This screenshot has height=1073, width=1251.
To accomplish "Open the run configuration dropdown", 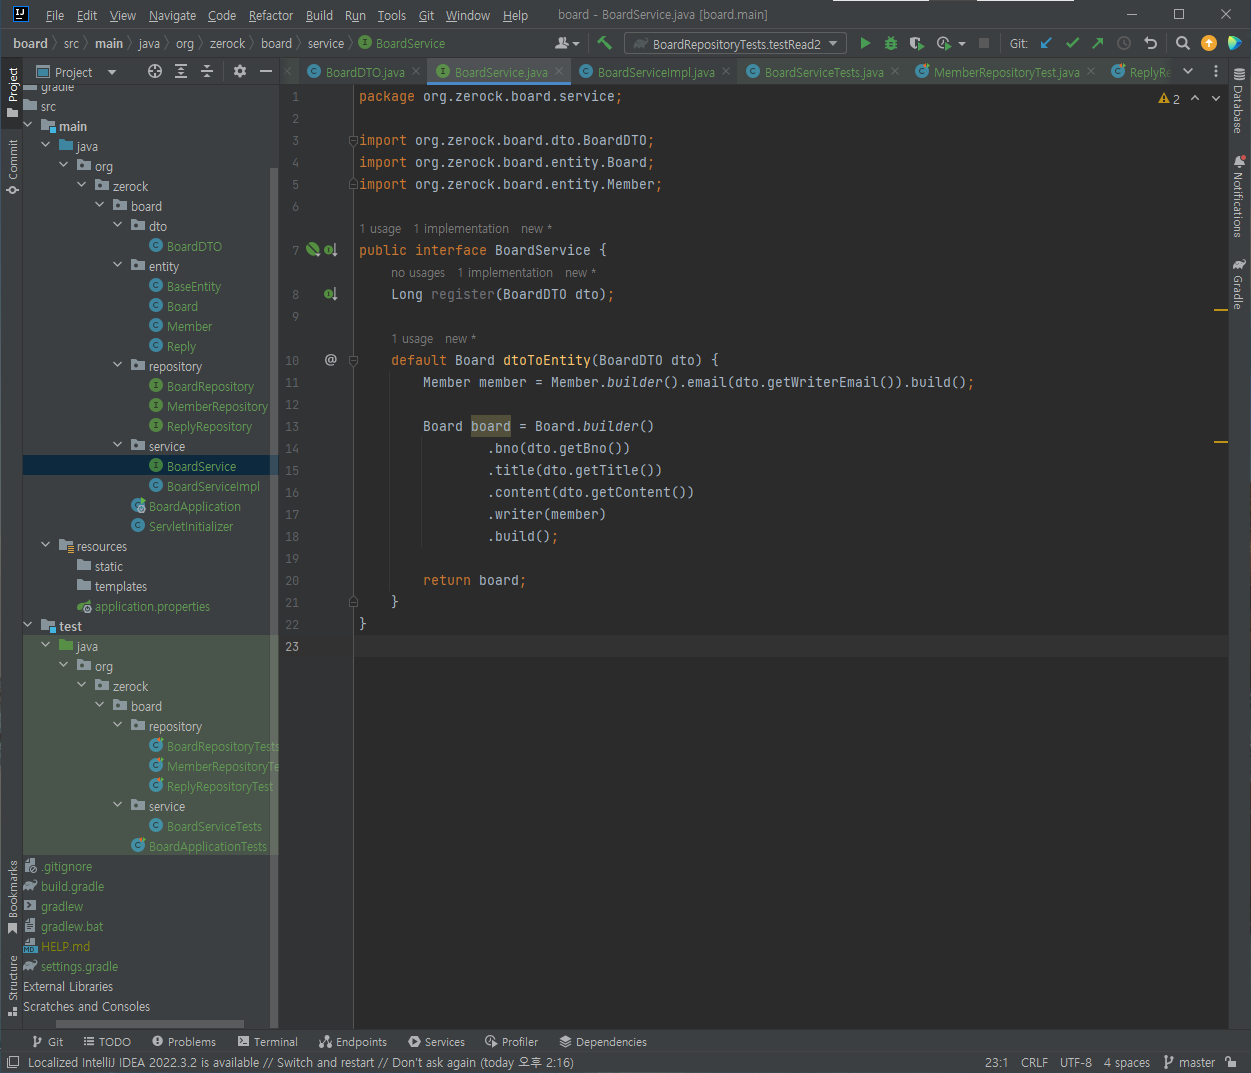I will (735, 43).
